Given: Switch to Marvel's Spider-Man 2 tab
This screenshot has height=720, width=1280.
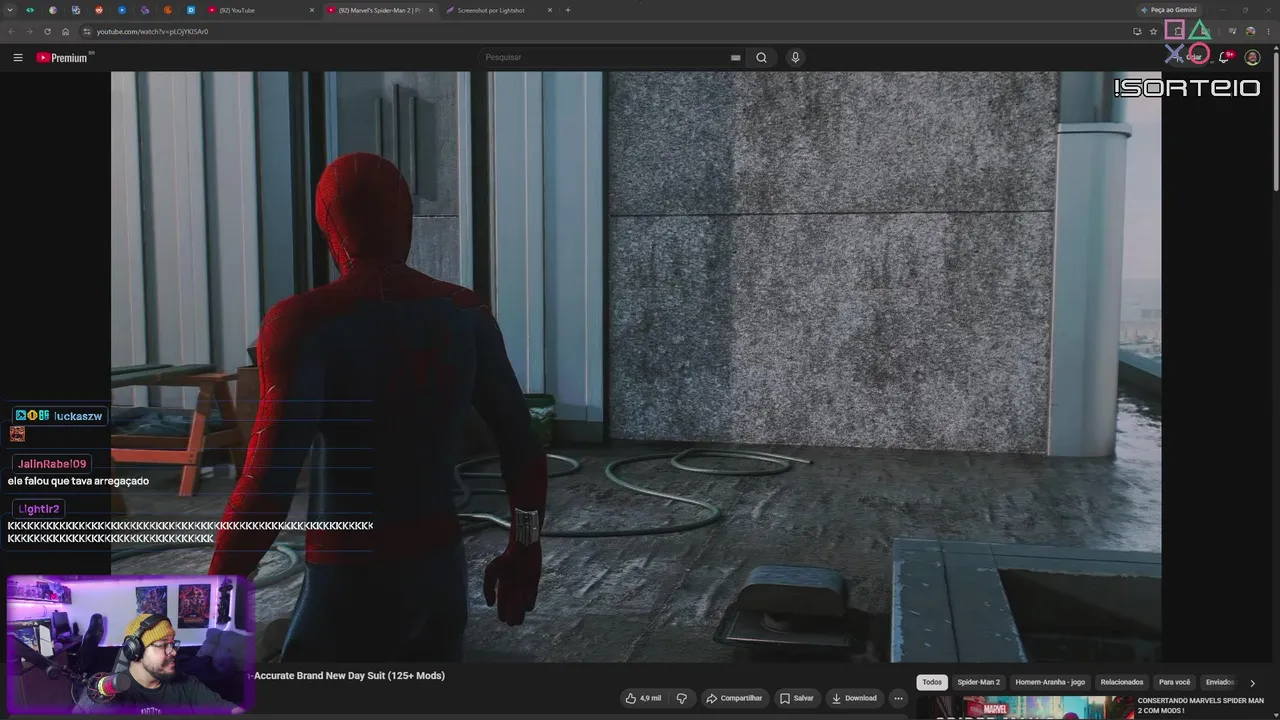Looking at the screenshot, I should (381, 10).
